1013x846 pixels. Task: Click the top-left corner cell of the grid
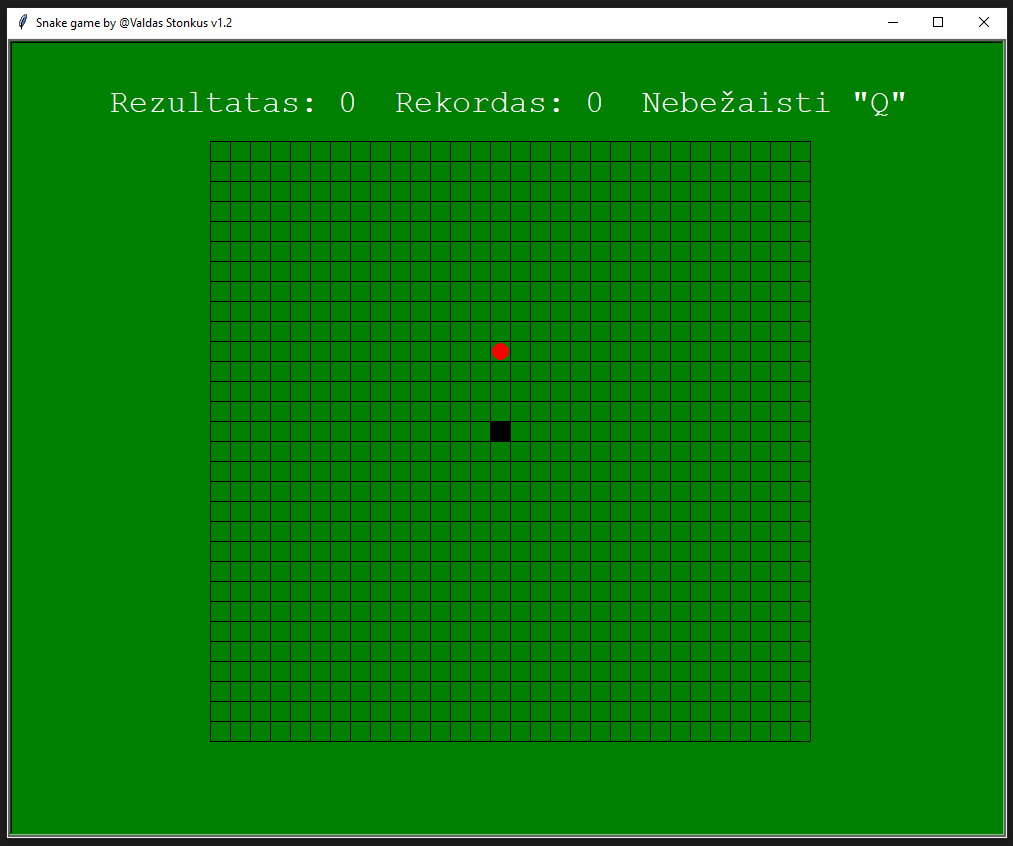pyautogui.click(x=220, y=151)
